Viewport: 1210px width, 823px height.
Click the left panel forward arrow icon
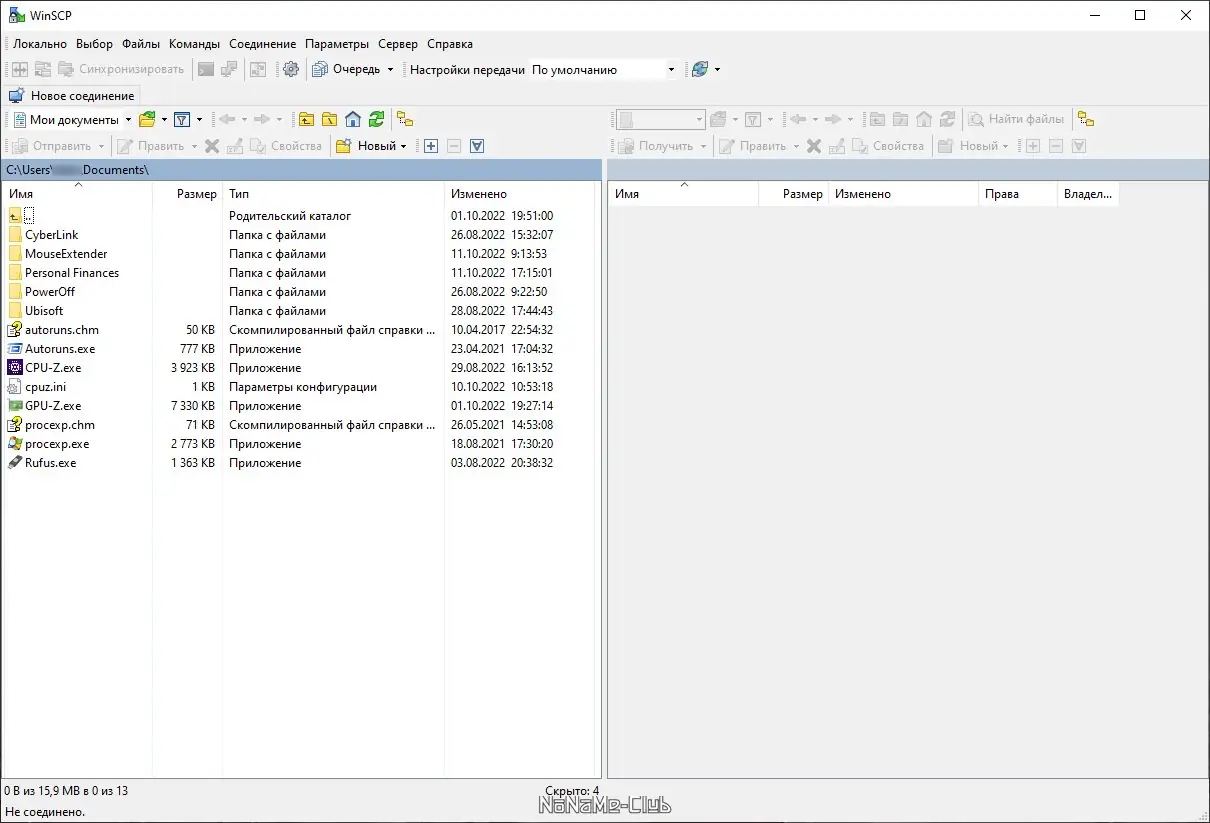pos(262,119)
